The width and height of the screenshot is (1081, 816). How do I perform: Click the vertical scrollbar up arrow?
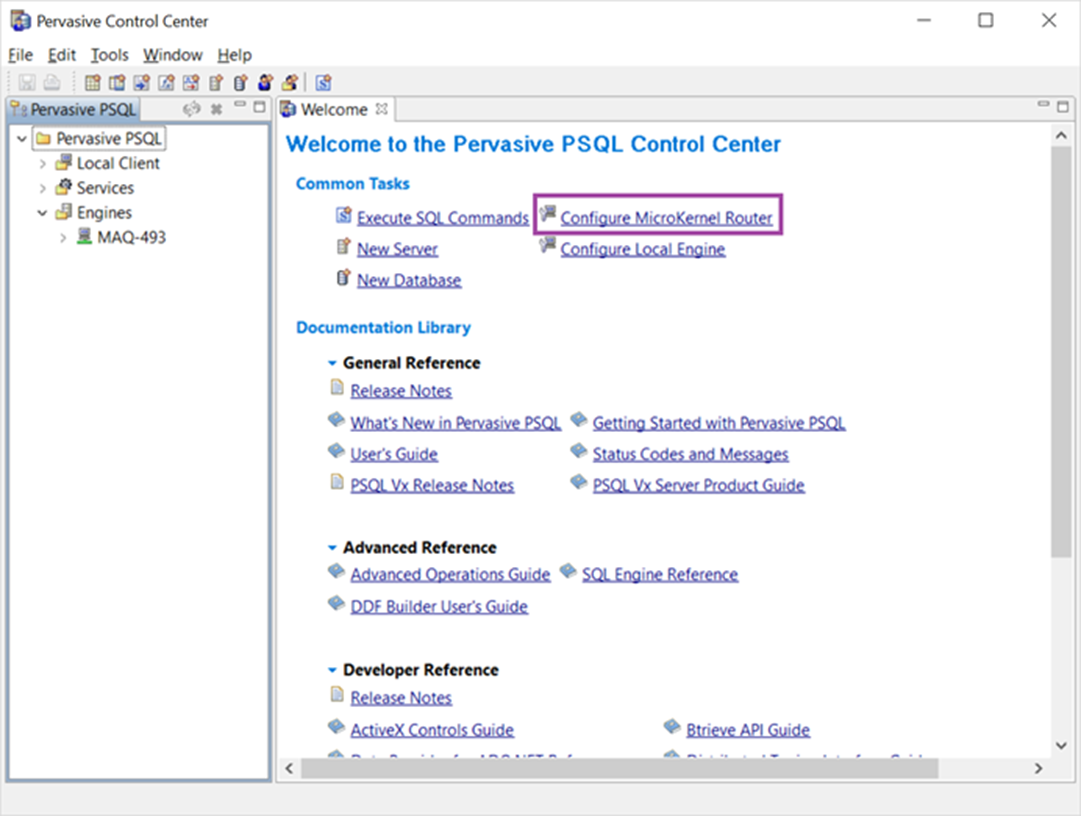click(x=1062, y=136)
